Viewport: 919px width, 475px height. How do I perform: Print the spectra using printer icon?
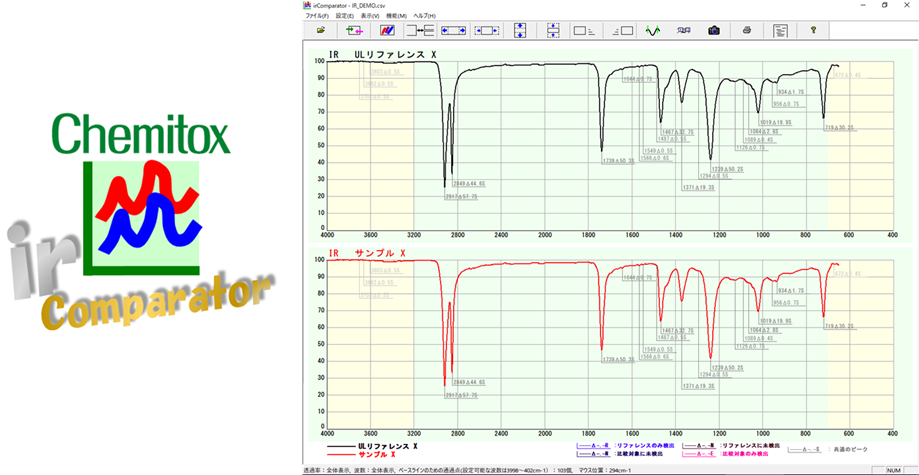747,30
